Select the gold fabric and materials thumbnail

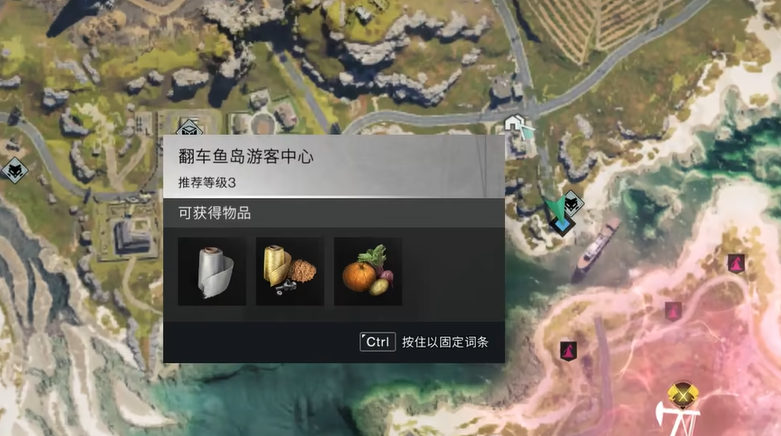coord(290,271)
